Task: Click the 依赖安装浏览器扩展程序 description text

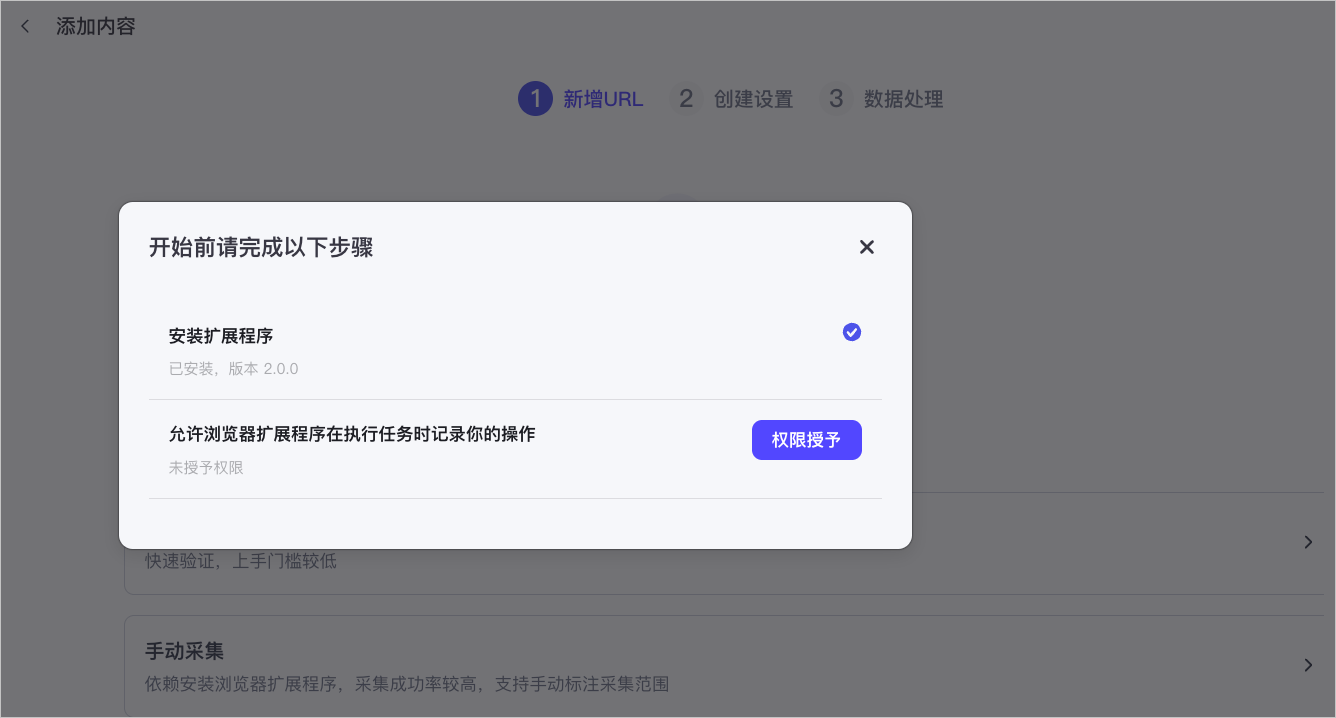Action: (x=407, y=685)
